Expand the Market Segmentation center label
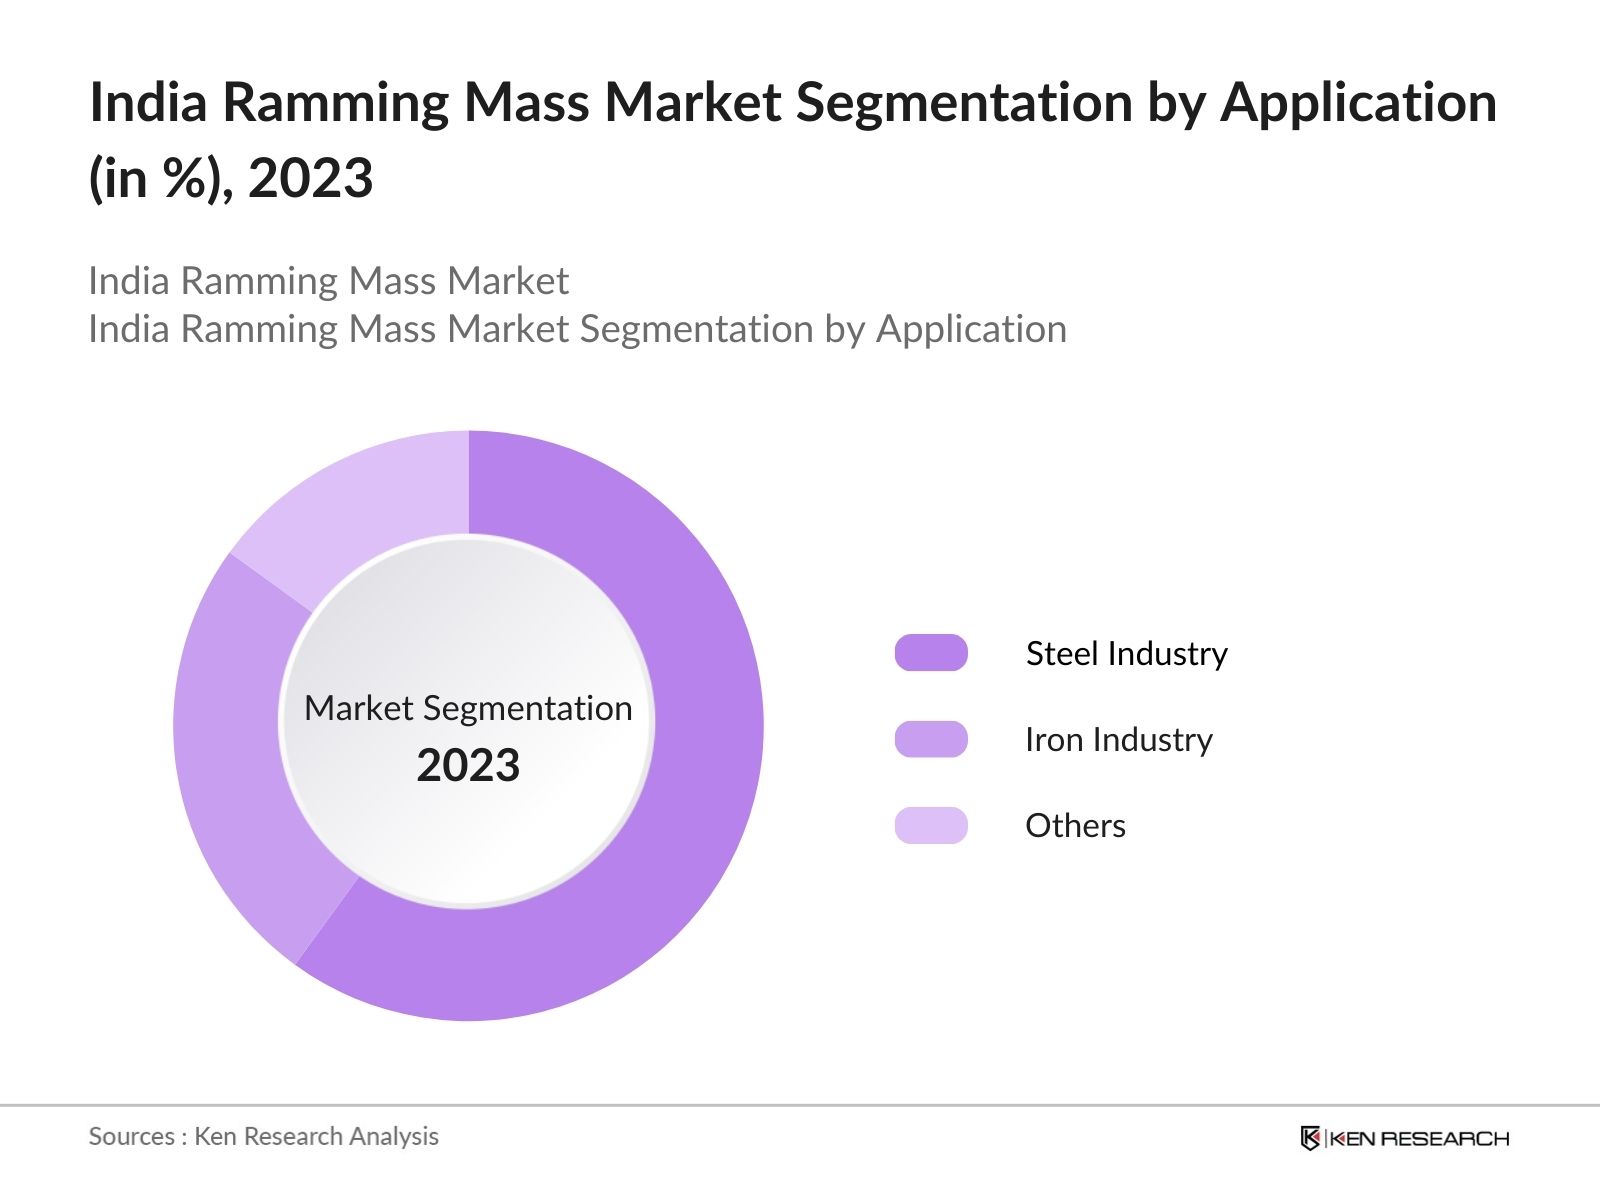 [x=468, y=709]
